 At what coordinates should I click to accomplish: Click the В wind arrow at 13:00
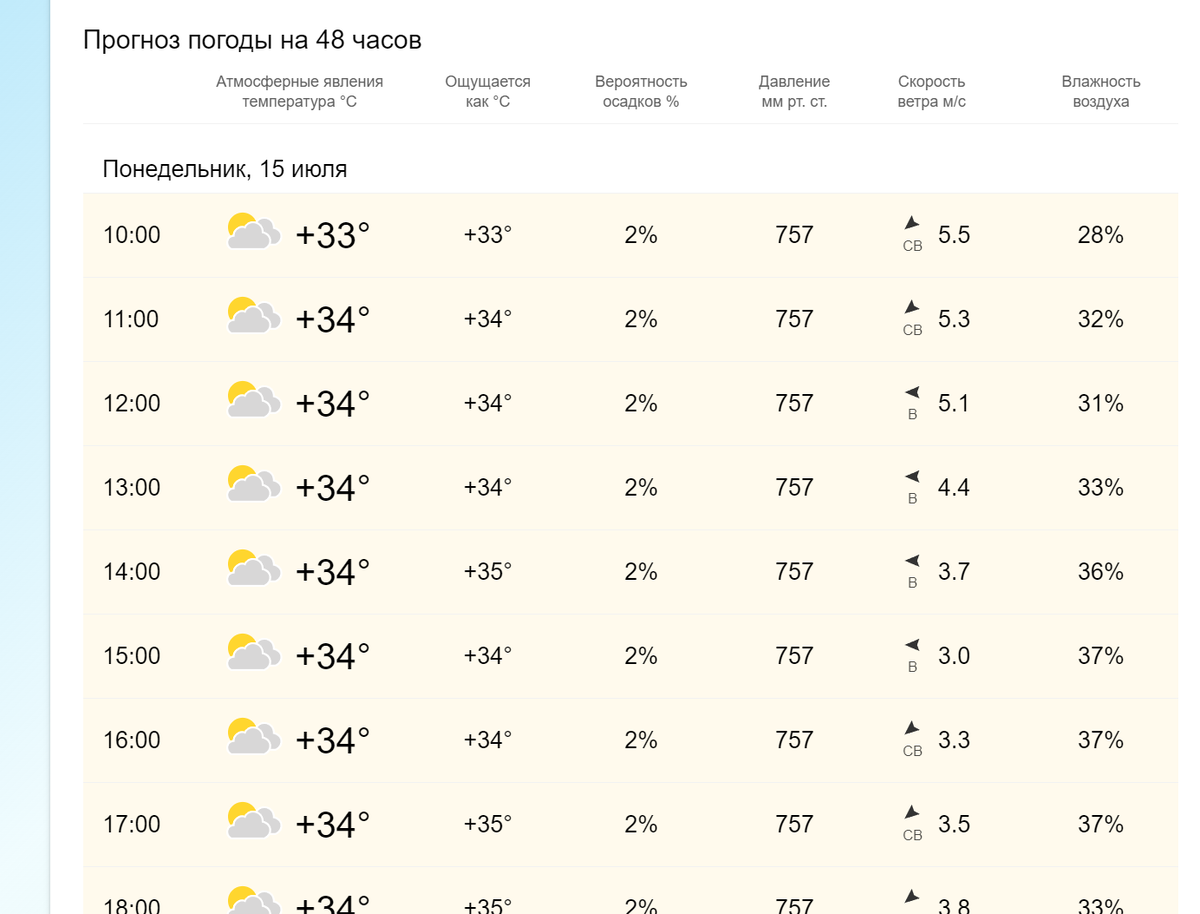912,476
